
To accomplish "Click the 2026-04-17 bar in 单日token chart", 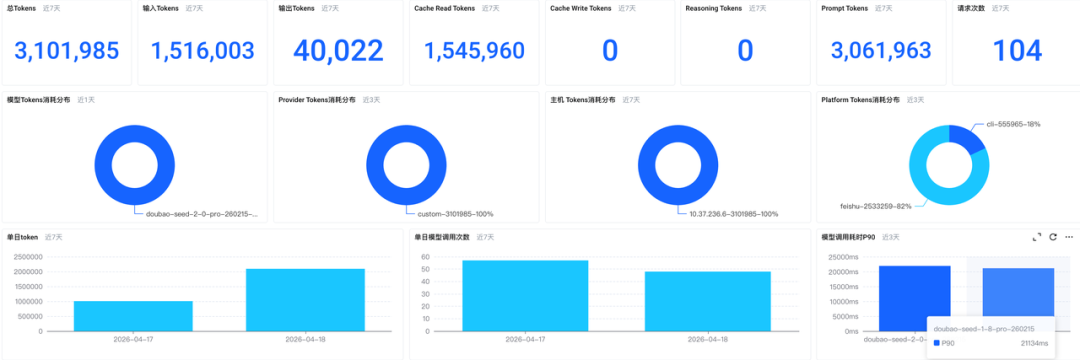I will [133, 316].
